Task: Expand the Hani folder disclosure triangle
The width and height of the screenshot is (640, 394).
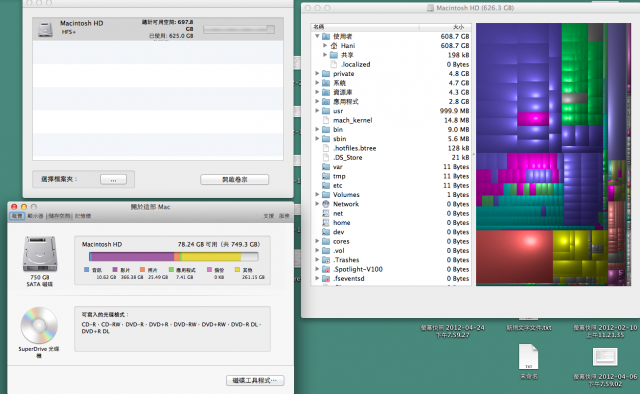Action: tap(325, 46)
